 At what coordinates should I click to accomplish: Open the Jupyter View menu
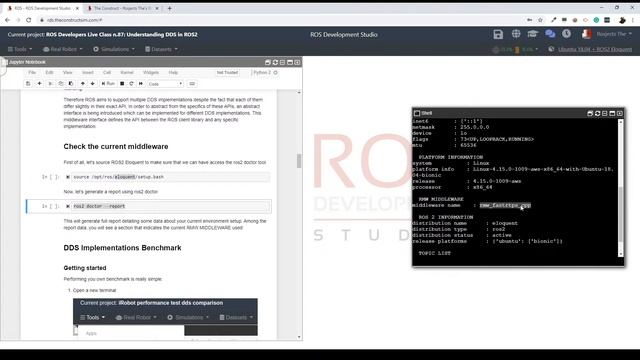tap(67, 72)
